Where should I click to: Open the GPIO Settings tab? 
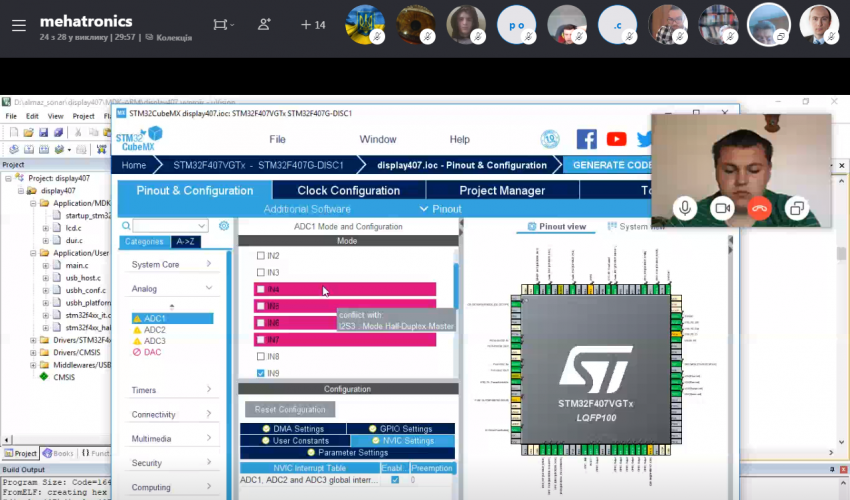[x=401, y=429]
